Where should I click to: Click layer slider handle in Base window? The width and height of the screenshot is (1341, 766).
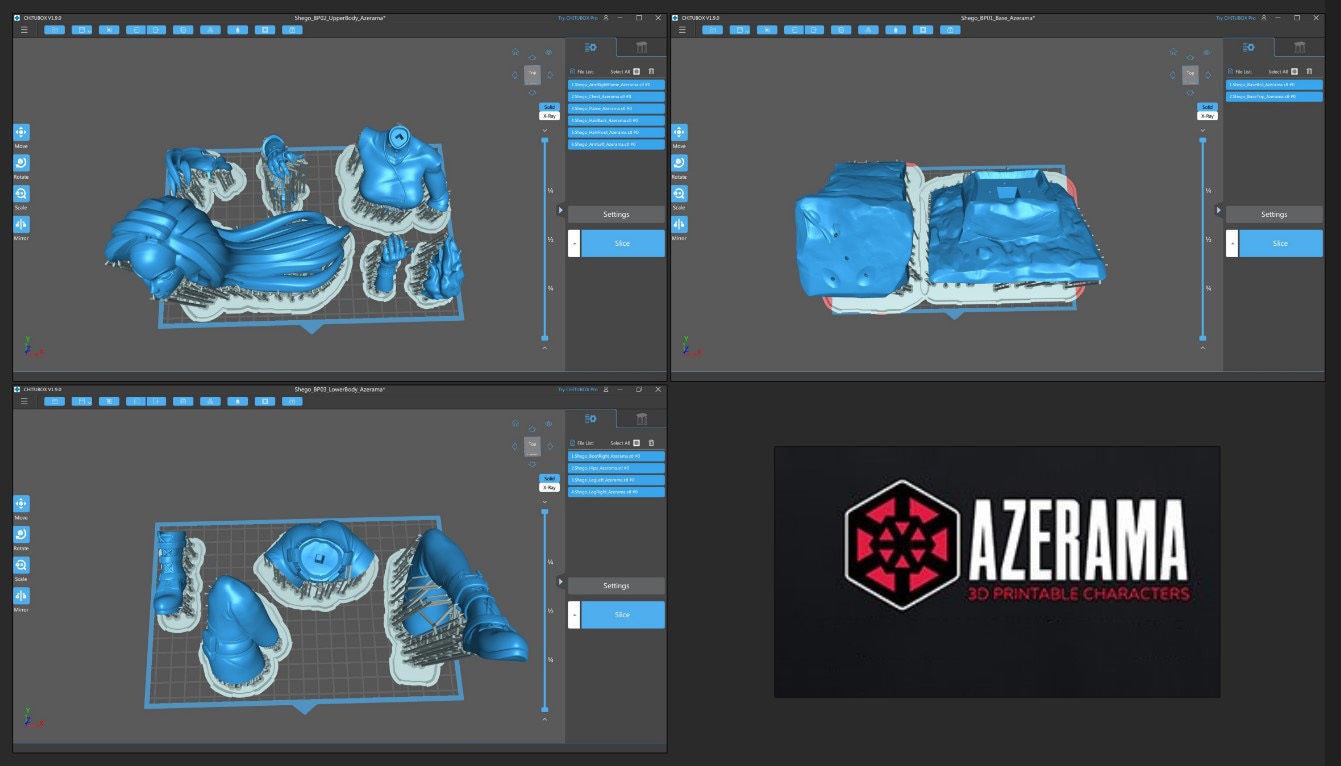pyautogui.click(x=1203, y=140)
